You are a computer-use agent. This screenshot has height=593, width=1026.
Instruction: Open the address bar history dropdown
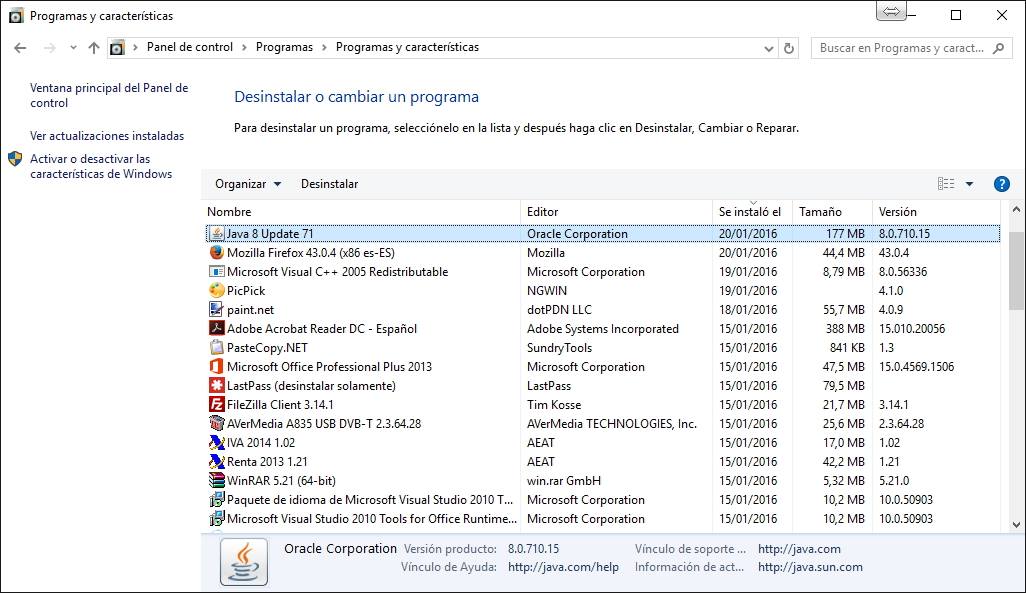(x=769, y=48)
